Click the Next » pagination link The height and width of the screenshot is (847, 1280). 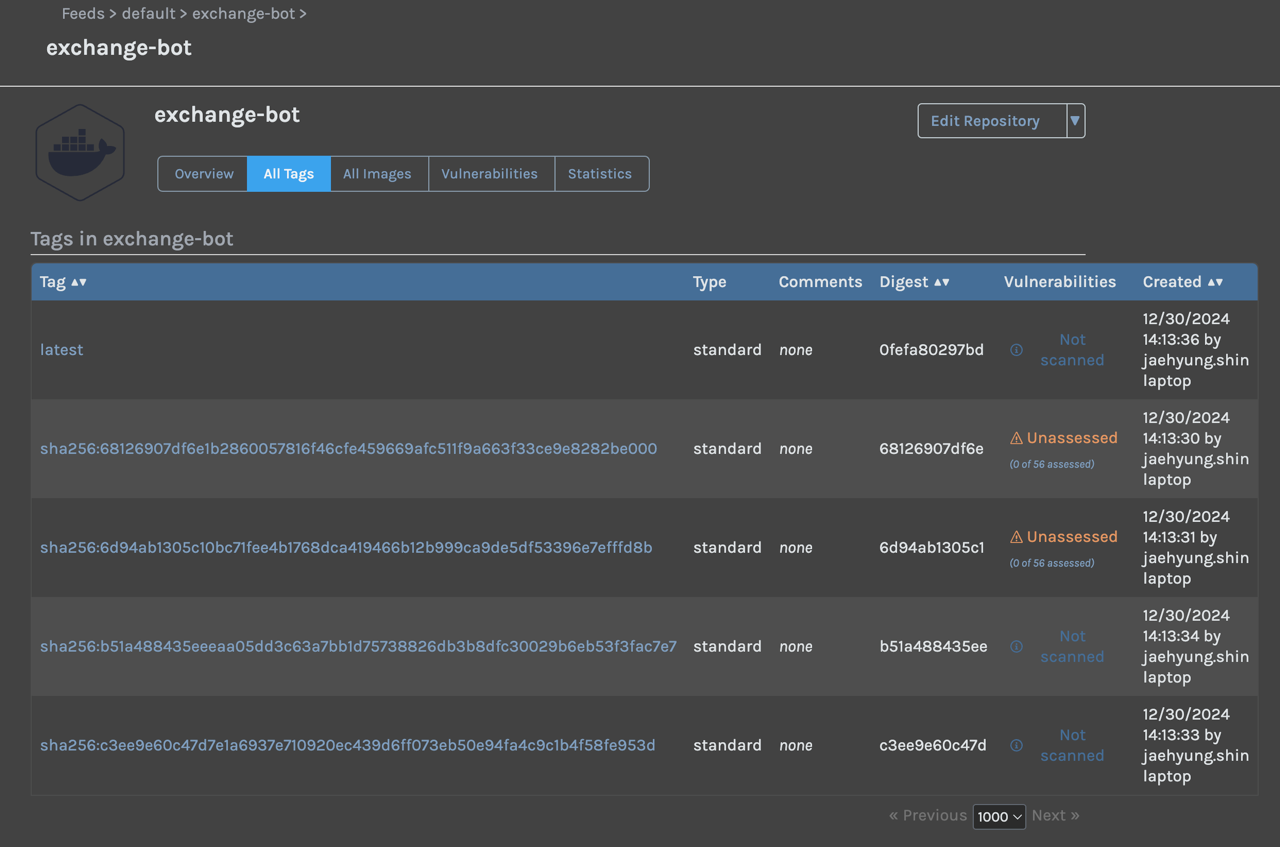coord(1056,815)
